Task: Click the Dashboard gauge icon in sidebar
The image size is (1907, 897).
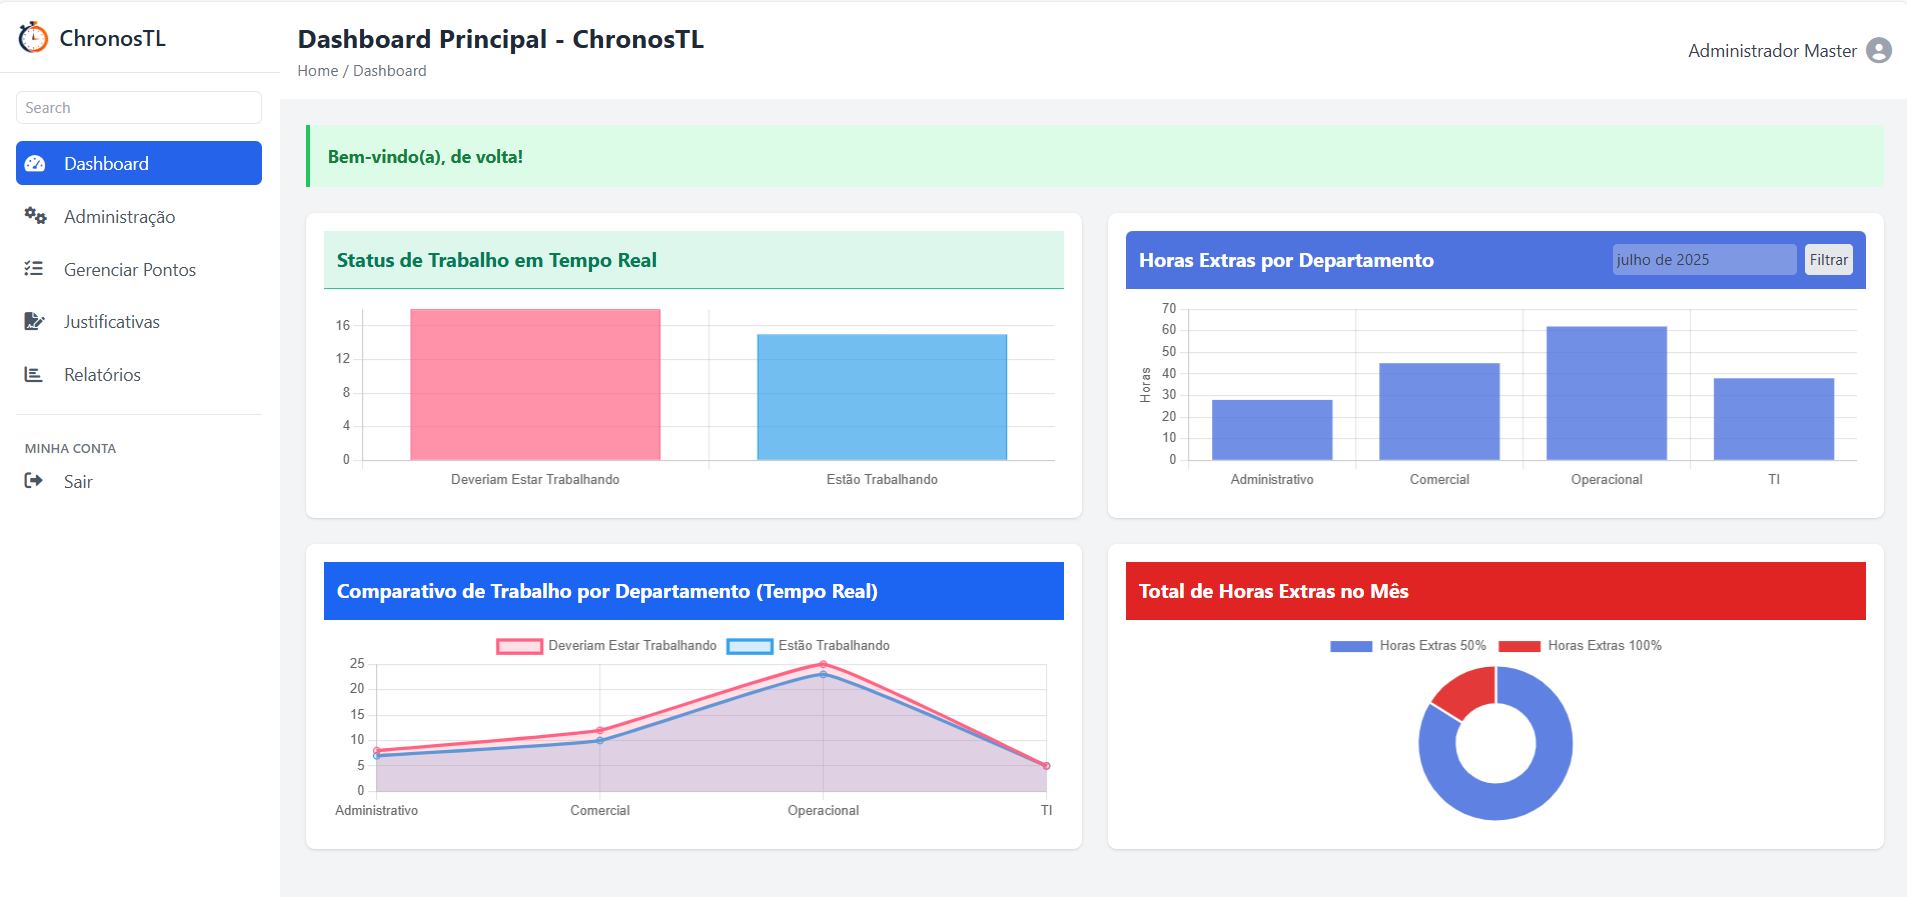Action: (35, 163)
